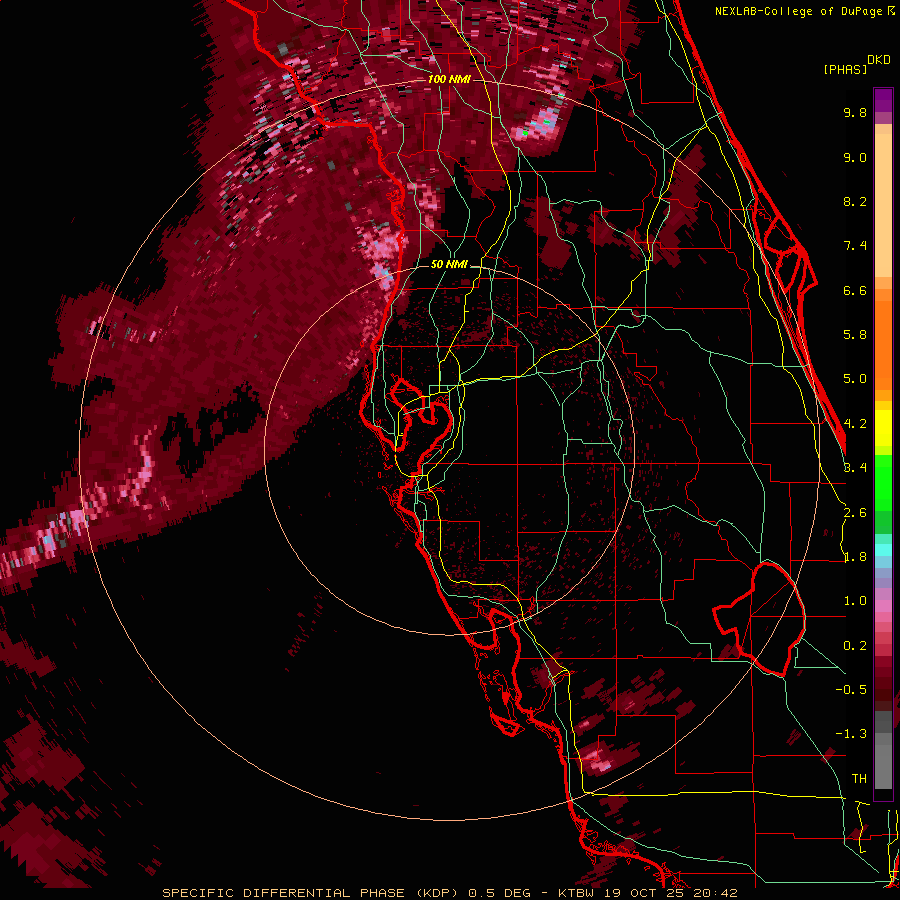This screenshot has width=900, height=900.
Task: Click the -1.3 scale value
Action: point(851,734)
